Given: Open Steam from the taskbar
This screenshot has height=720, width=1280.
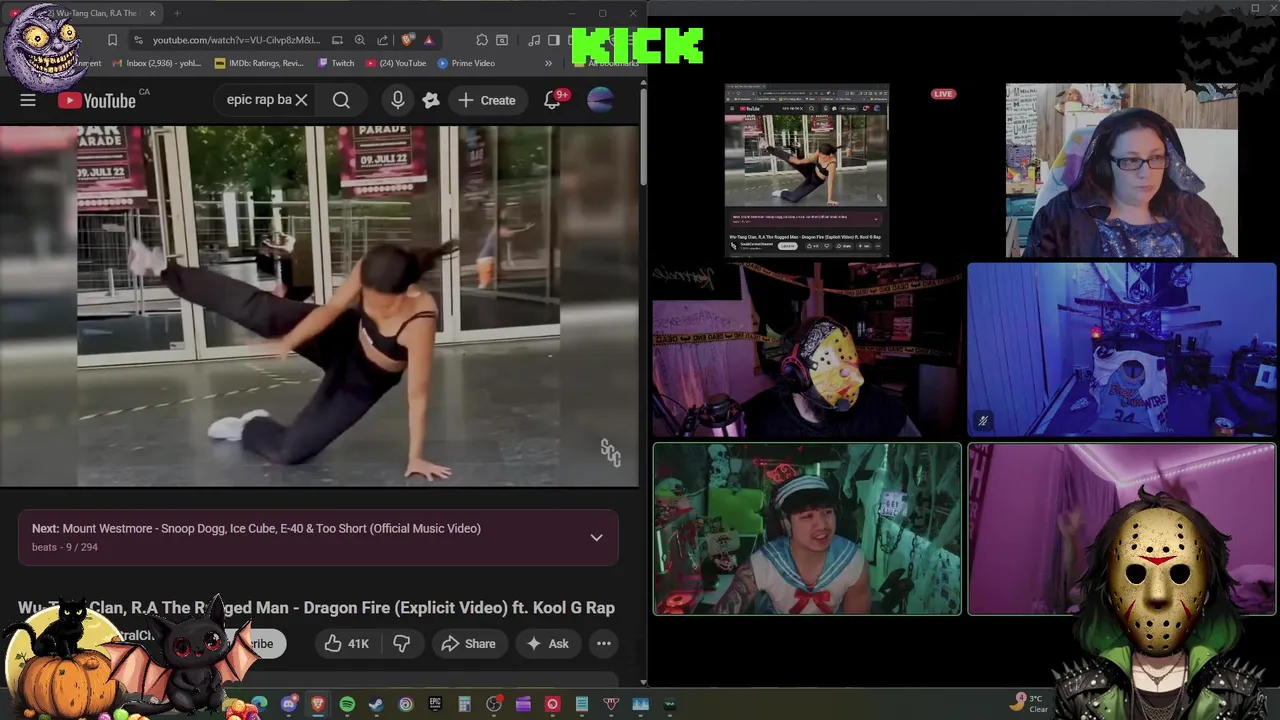Looking at the screenshot, I should 376,704.
